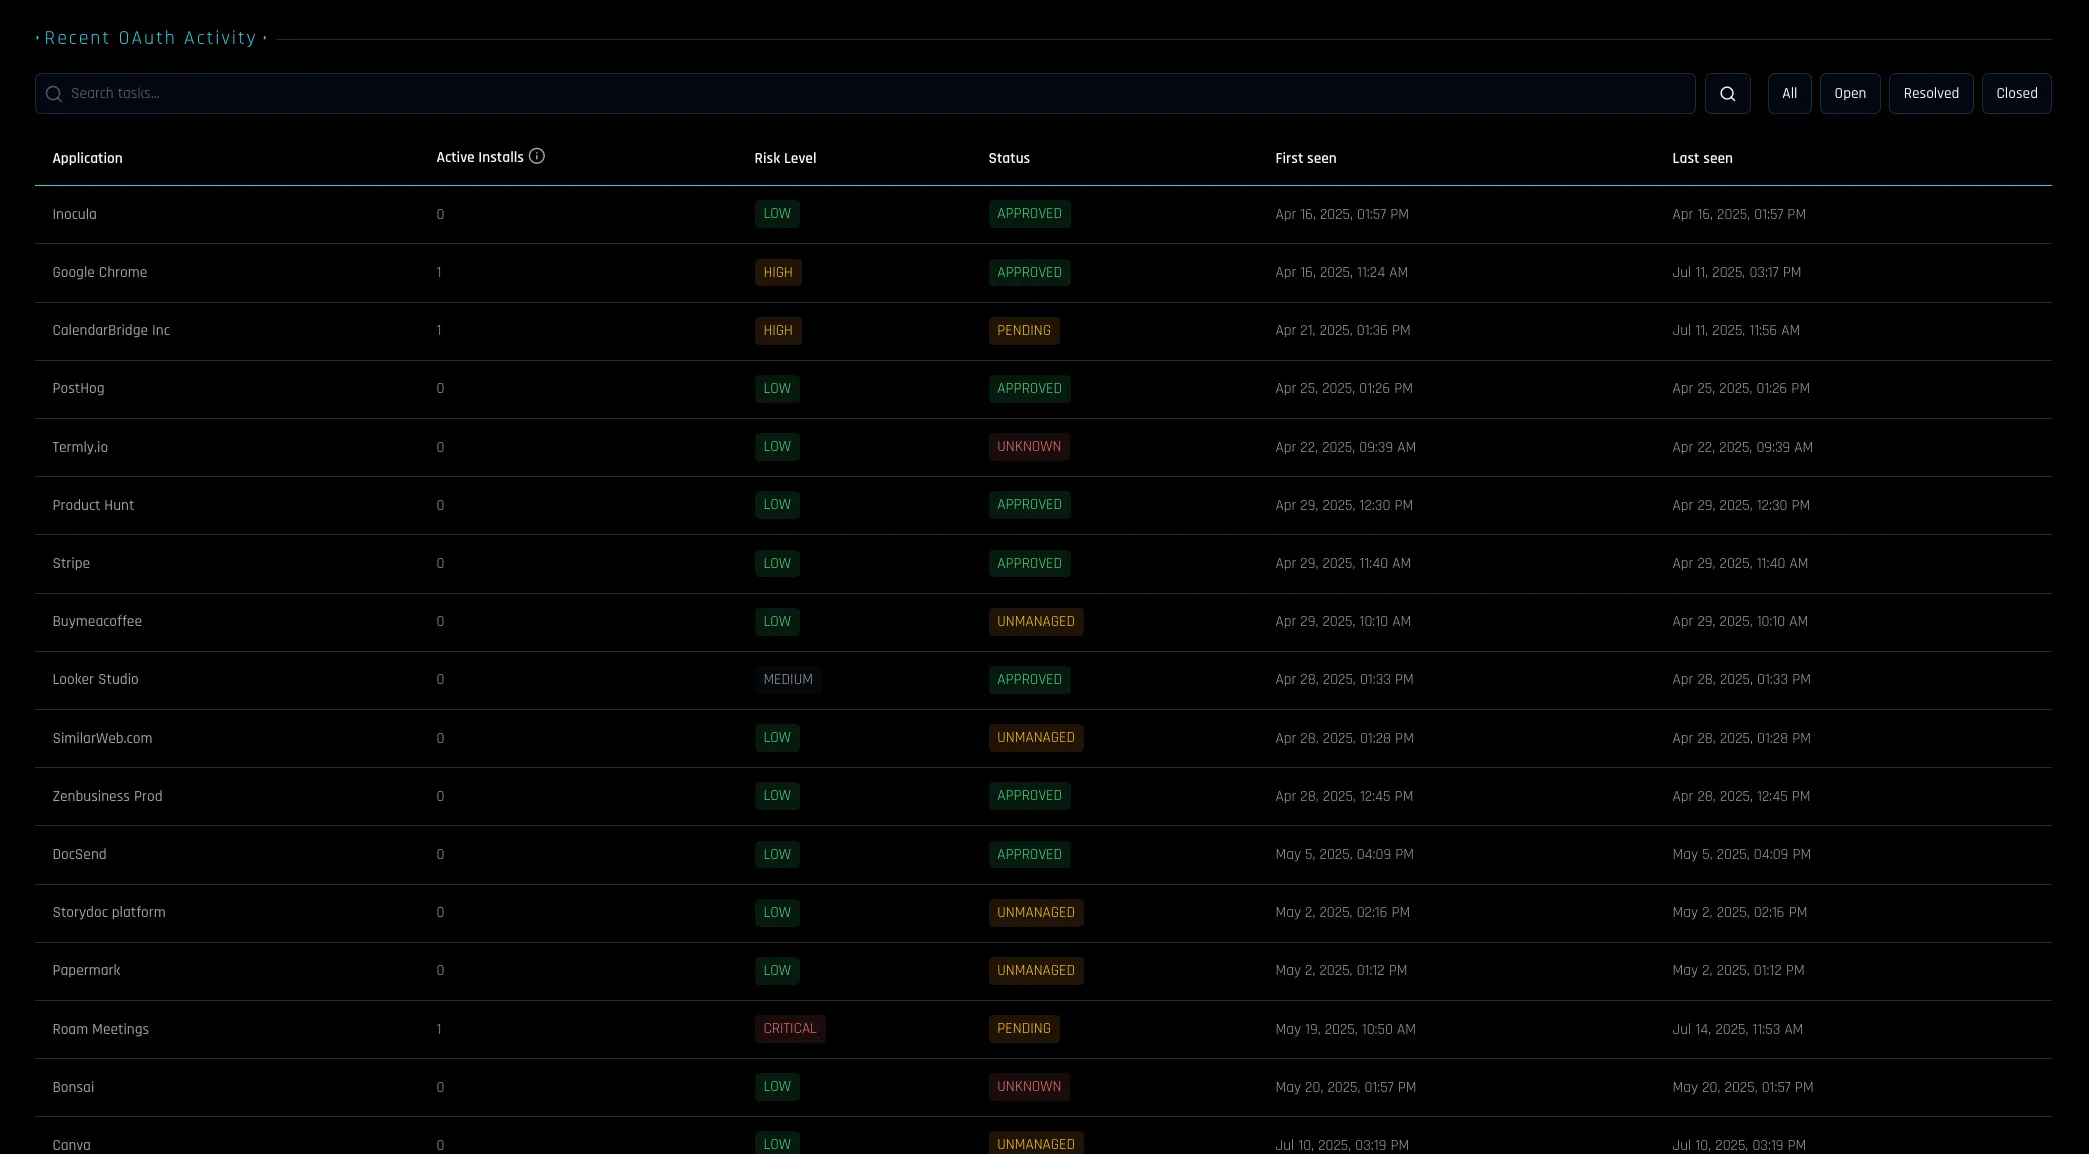
Task: Filter by Open status
Action: (x=1849, y=93)
